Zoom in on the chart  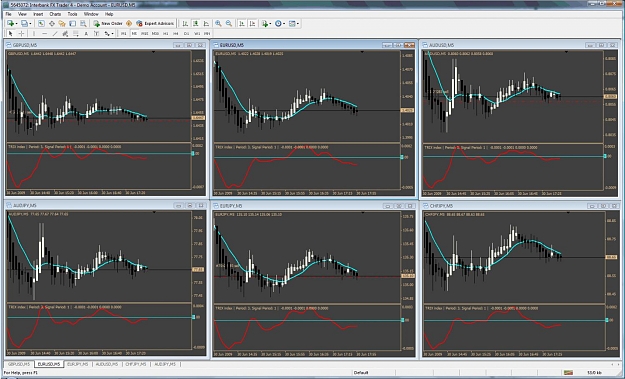pyautogui.click(x=218, y=24)
